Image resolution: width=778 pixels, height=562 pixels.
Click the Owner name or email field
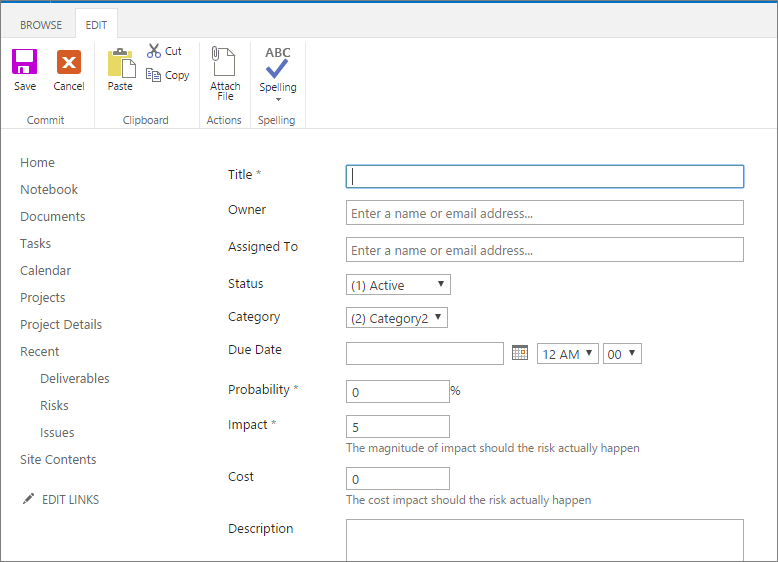click(545, 213)
